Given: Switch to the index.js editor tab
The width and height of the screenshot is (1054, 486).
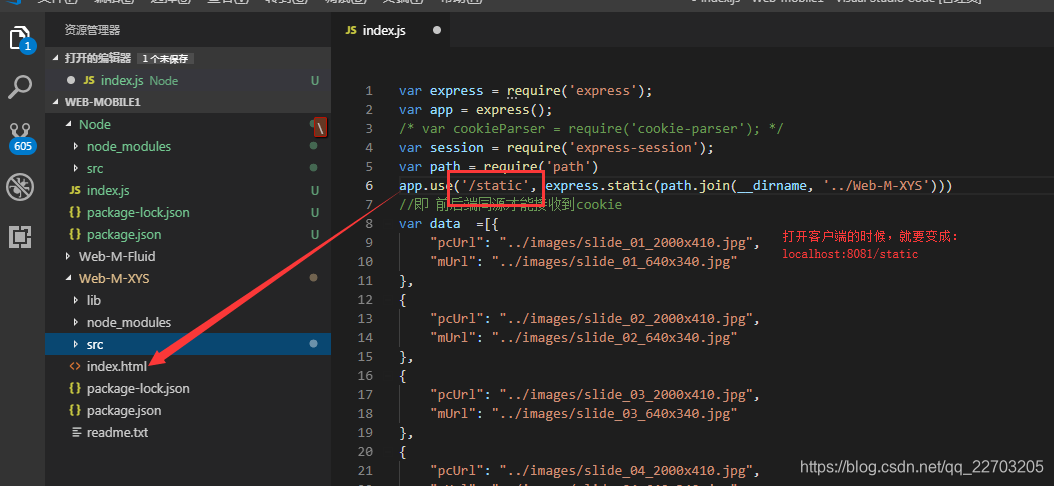Looking at the screenshot, I should [389, 30].
